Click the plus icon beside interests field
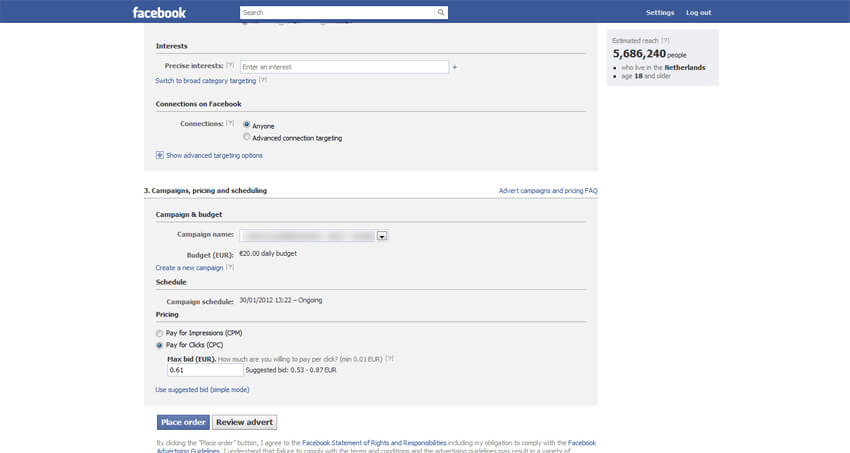 point(455,67)
